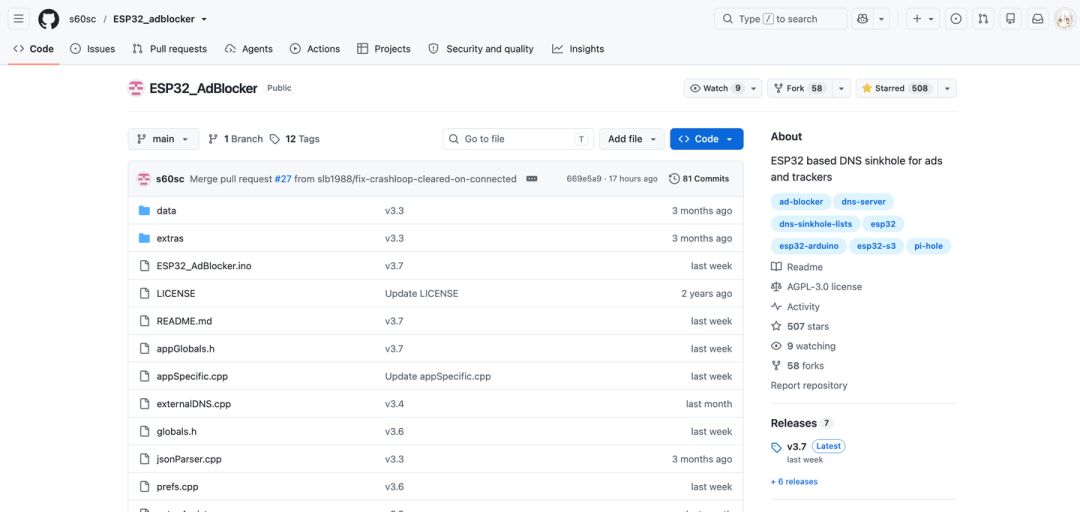Click the tags icon beside 12 Tags
Screen dimensions: 1080x512
pyautogui.click(x=275, y=139)
